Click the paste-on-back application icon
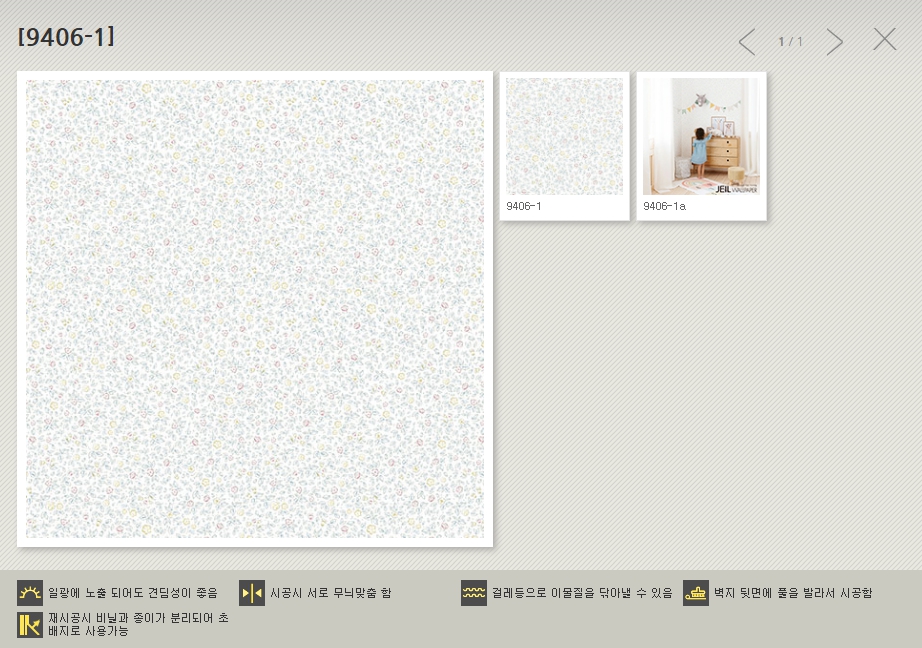The width and height of the screenshot is (922, 648). [696, 593]
